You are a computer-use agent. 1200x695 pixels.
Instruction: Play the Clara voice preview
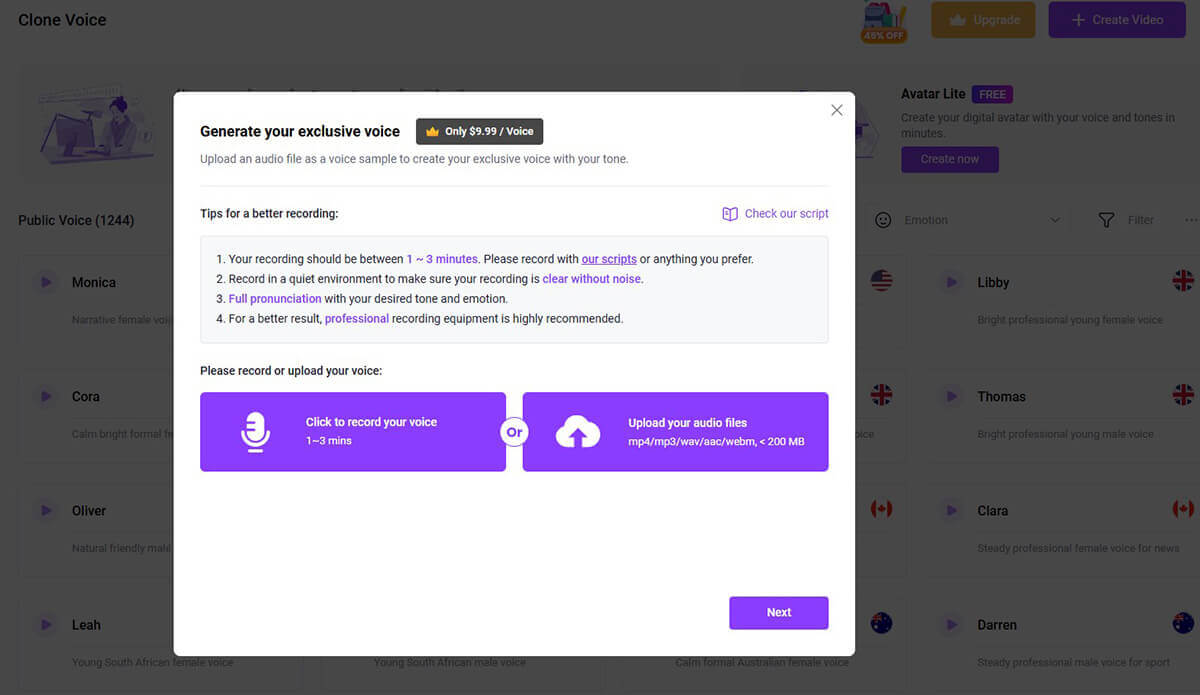(x=952, y=511)
